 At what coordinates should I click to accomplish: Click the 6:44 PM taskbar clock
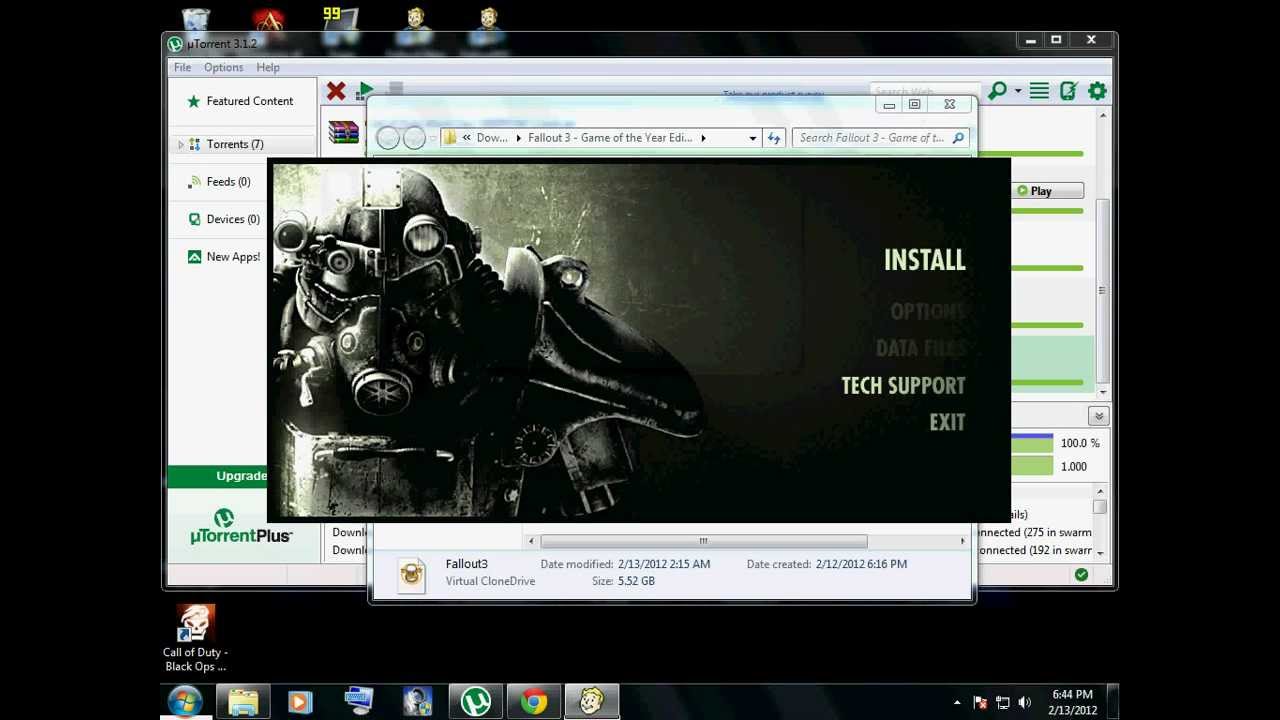point(1072,702)
